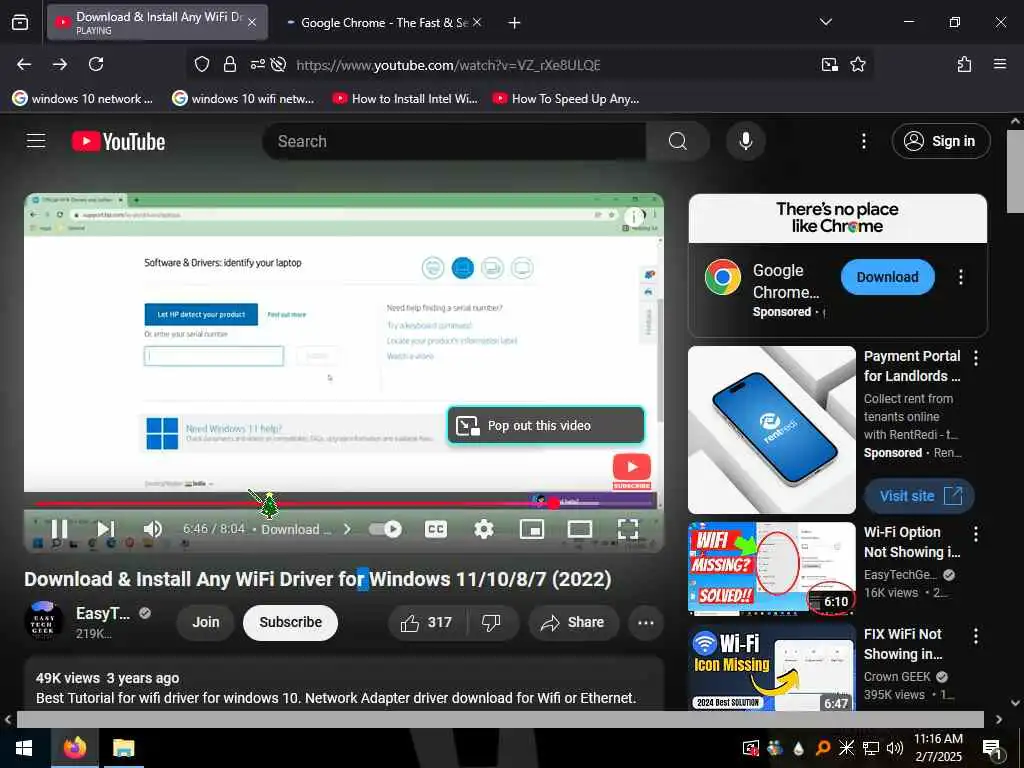The width and height of the screenshot is (1024, 768).
Task: Click Visit site for RentRedi ad
Action: 919,496
